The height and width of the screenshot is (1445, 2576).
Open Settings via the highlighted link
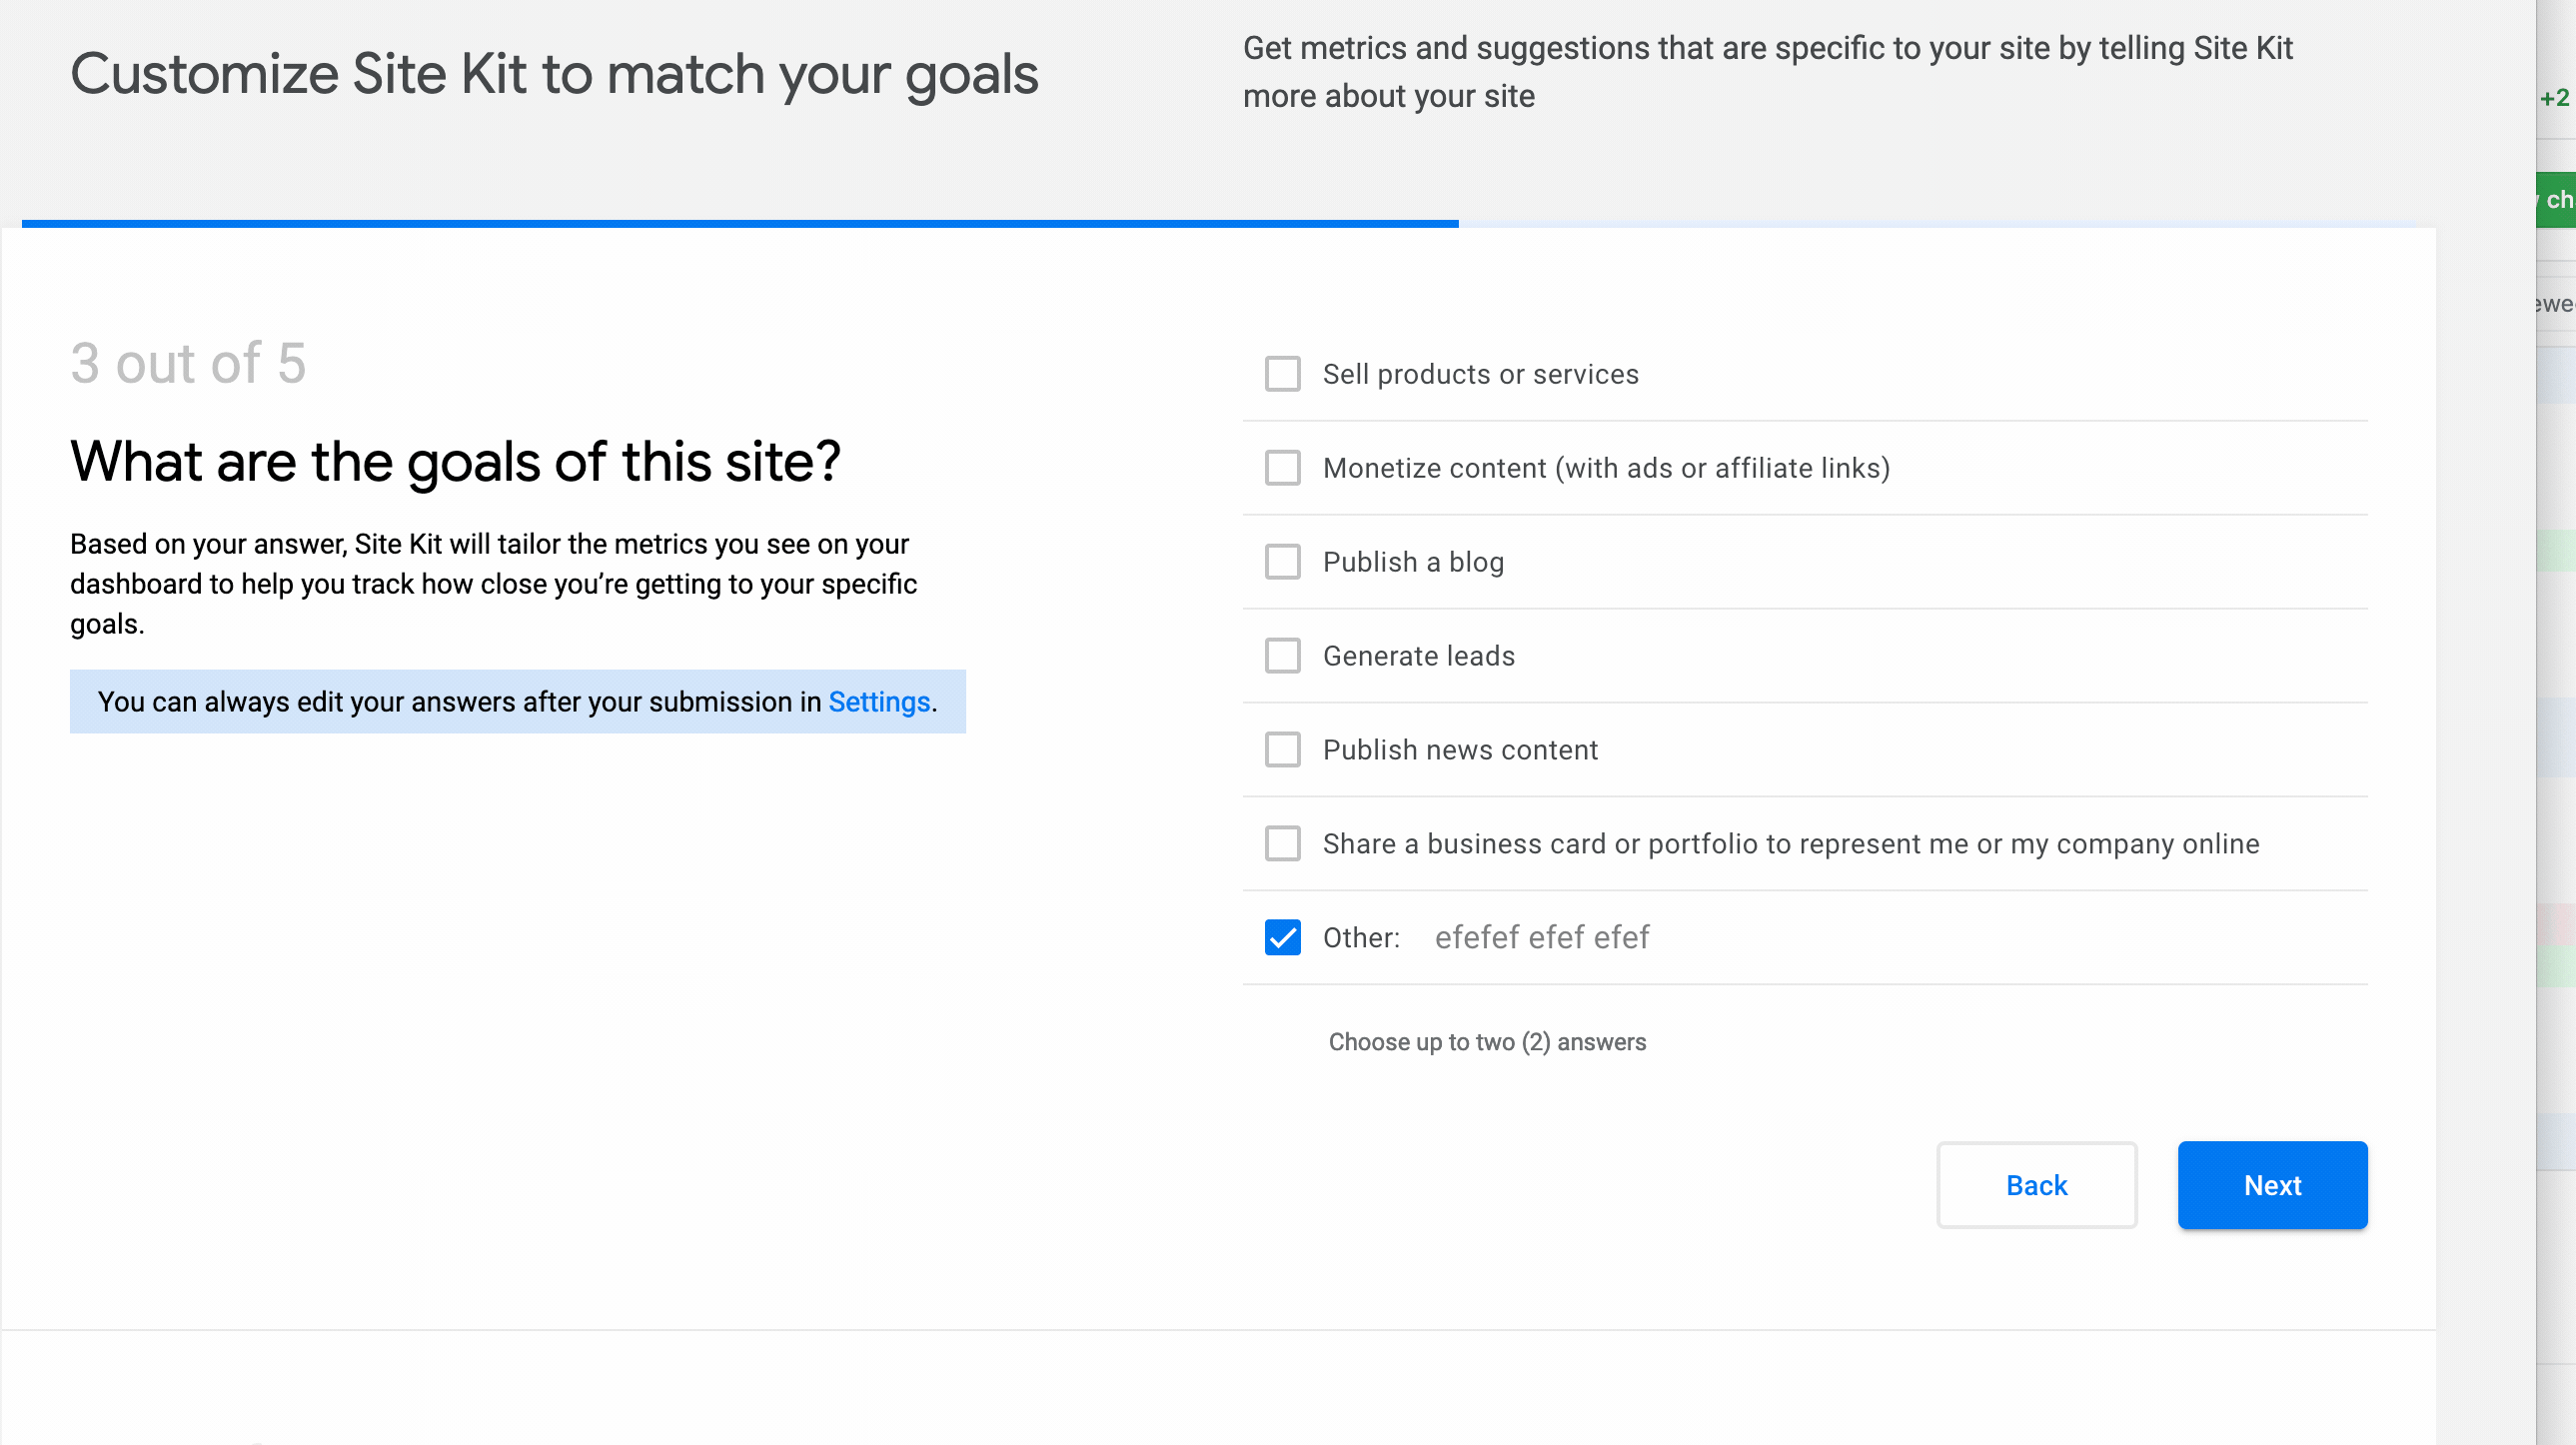tap(878, 701)
